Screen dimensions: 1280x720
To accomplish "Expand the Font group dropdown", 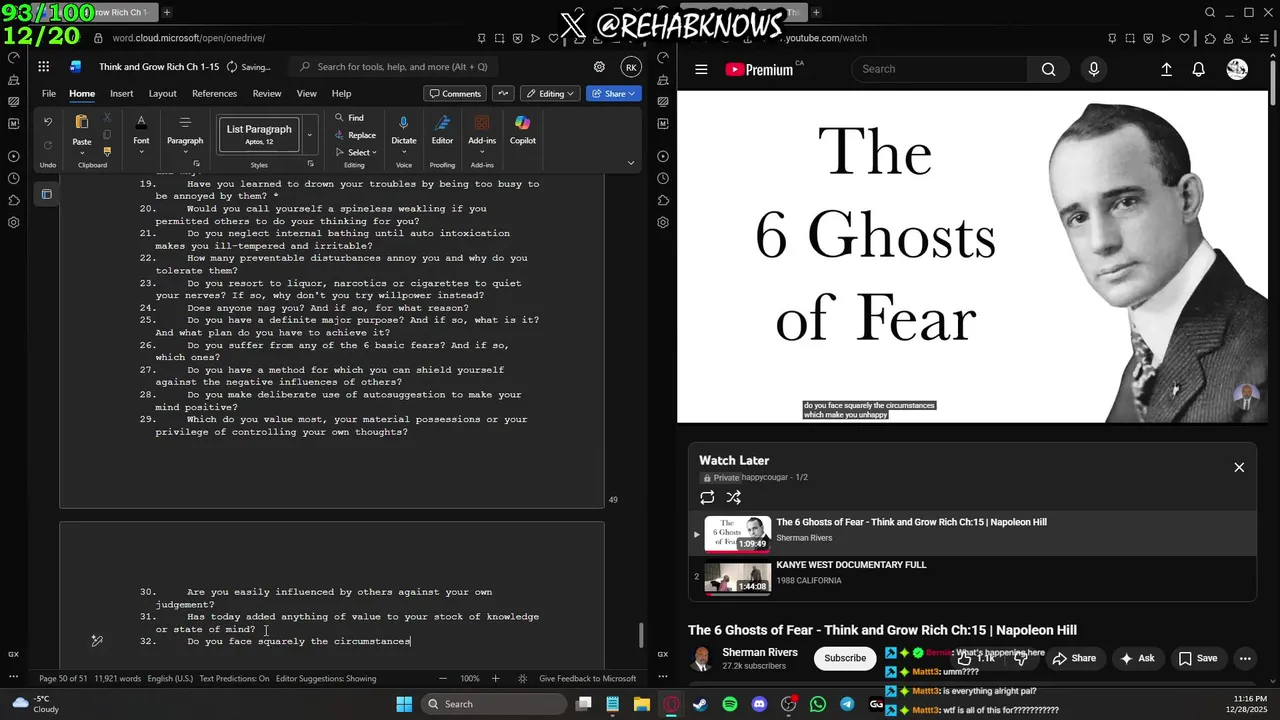I will tap(141, 152).
